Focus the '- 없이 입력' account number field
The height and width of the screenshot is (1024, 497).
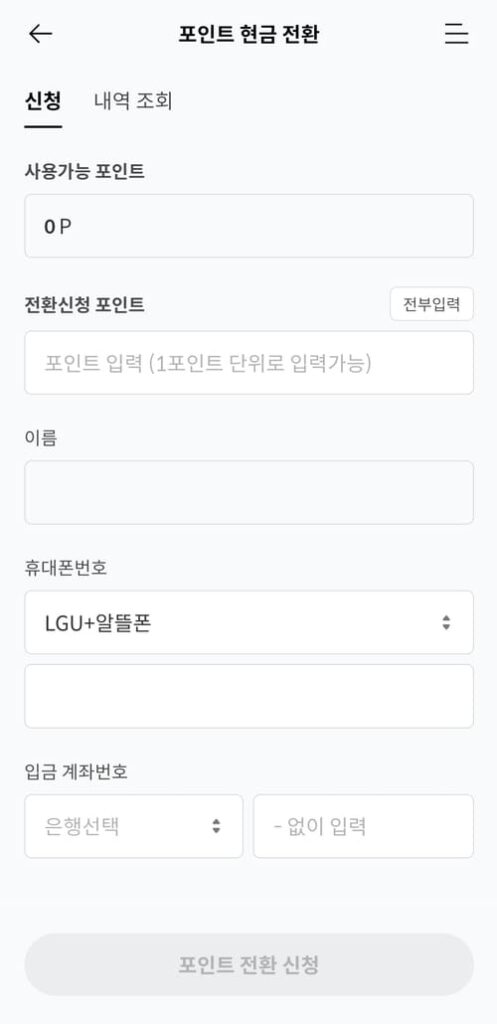point(363,826)
